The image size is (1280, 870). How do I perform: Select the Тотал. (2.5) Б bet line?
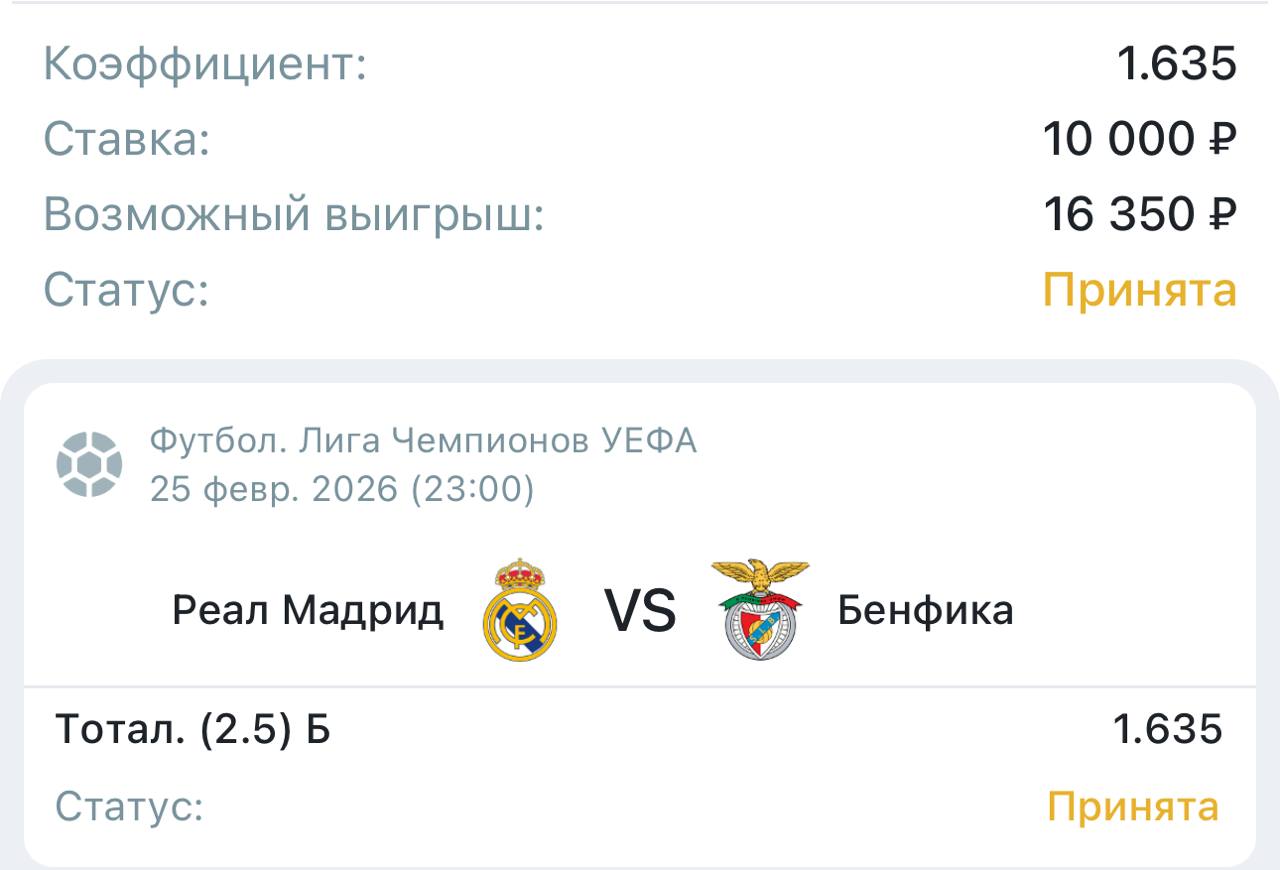click(193, 730)
